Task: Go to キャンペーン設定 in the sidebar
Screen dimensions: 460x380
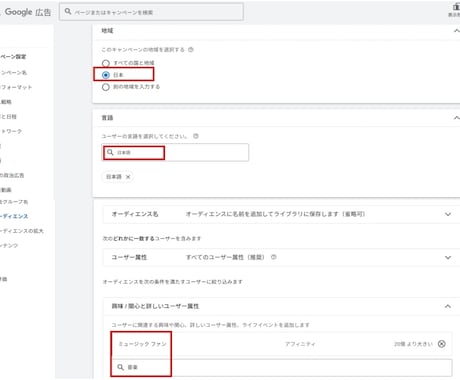Action: [13, 57]
